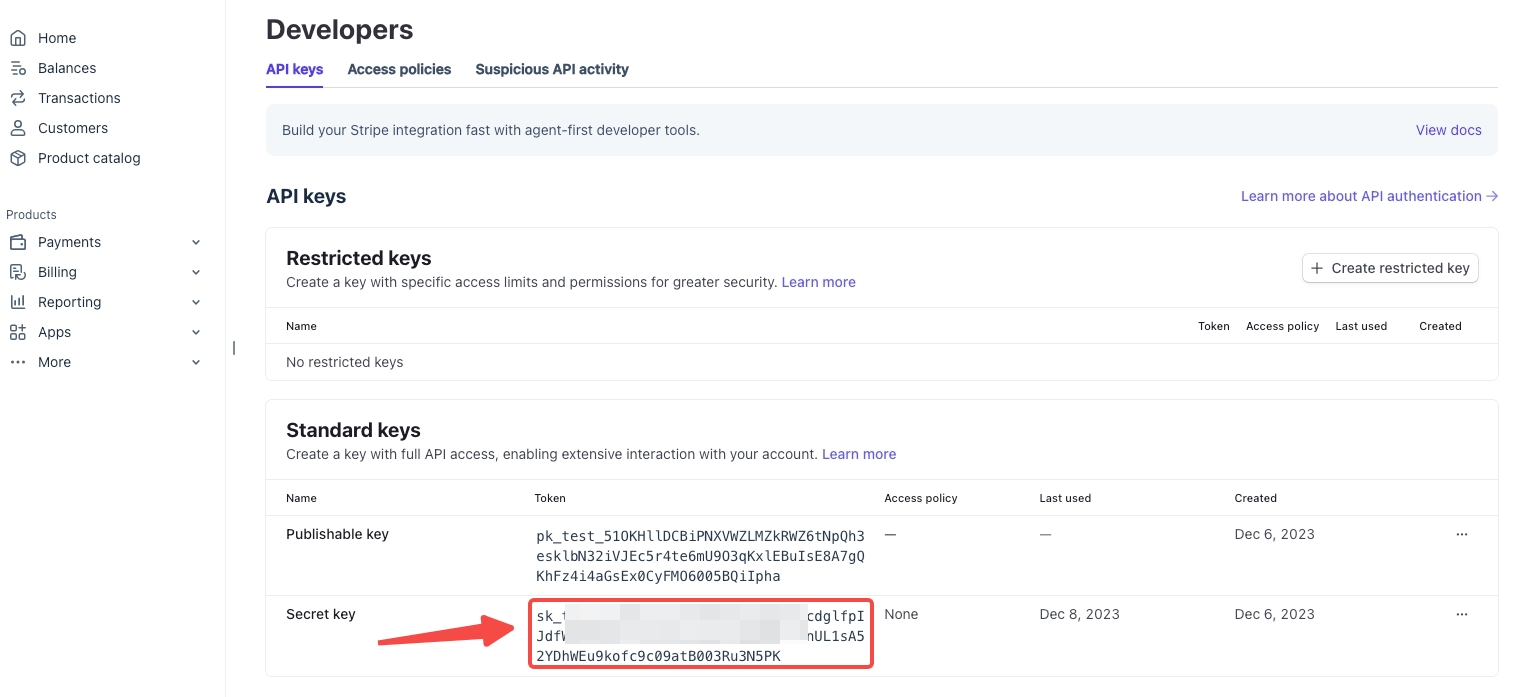Click the Customers person icon
This screenshot has height=697, width=1516.
coord(17,128)
